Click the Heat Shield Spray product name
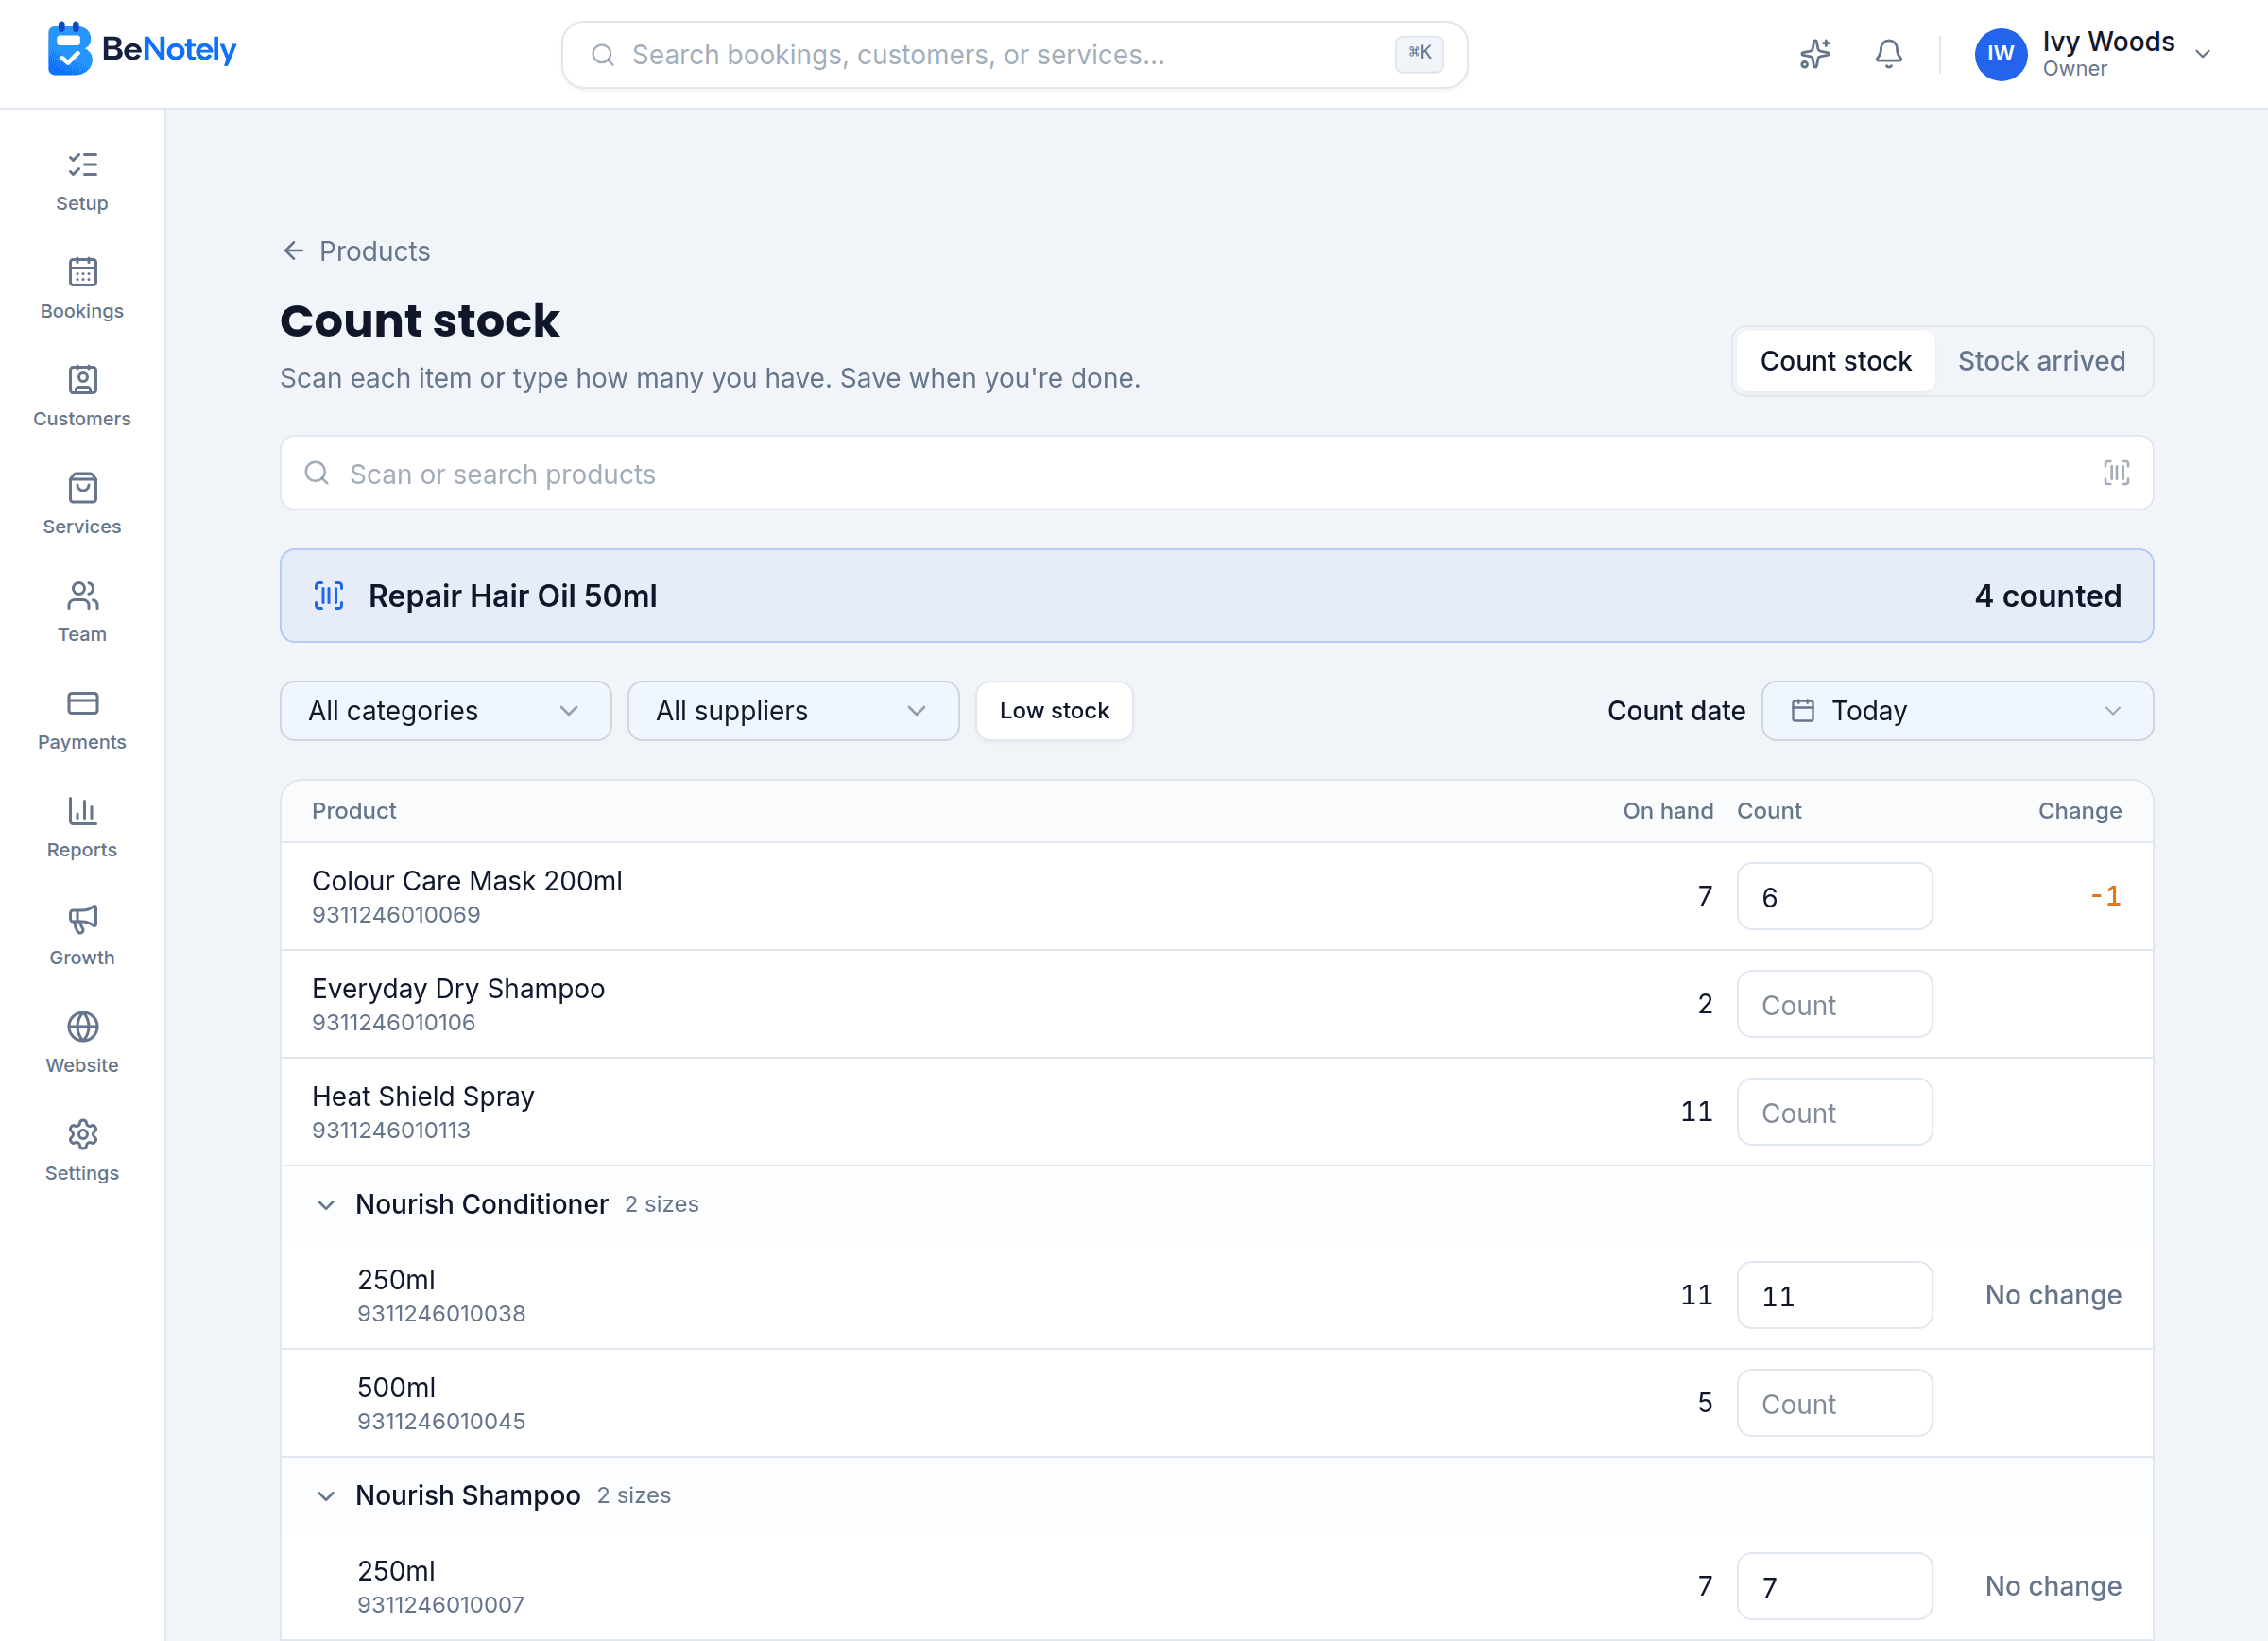Viewport: 2268px width, 1641px height. [423, 1097]
